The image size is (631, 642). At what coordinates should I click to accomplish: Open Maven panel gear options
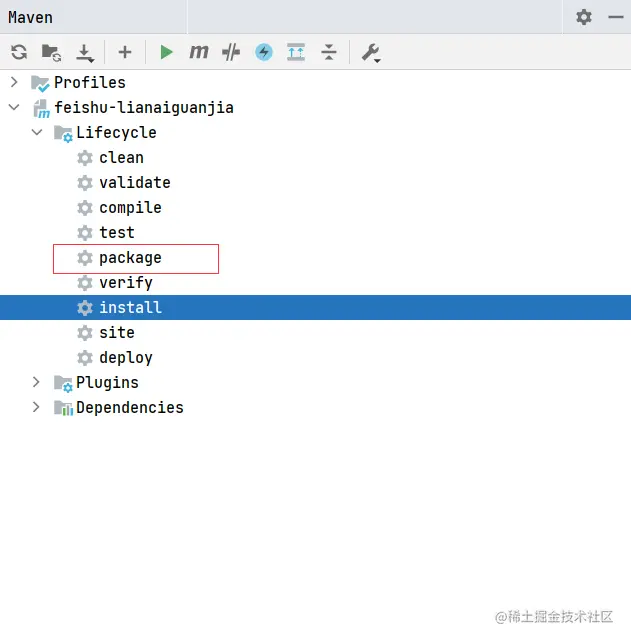(584, 17)
